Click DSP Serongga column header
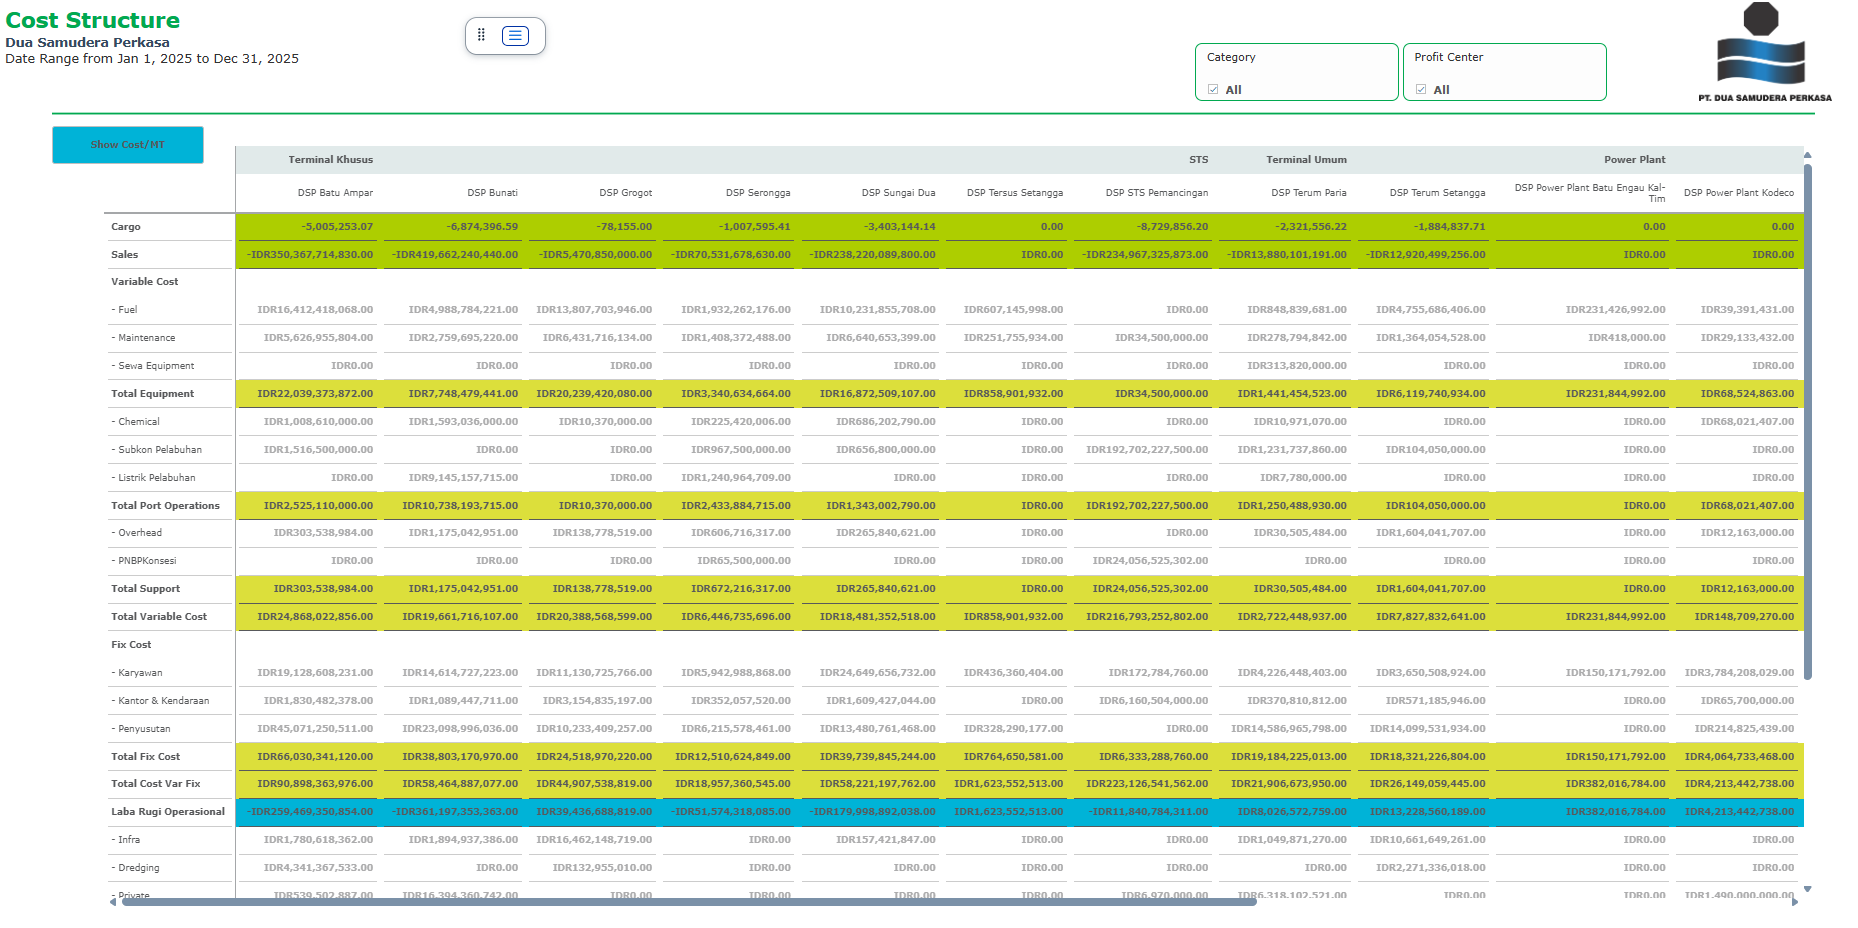This screenshot has height=928, width=1858. (x=758, y=193)
